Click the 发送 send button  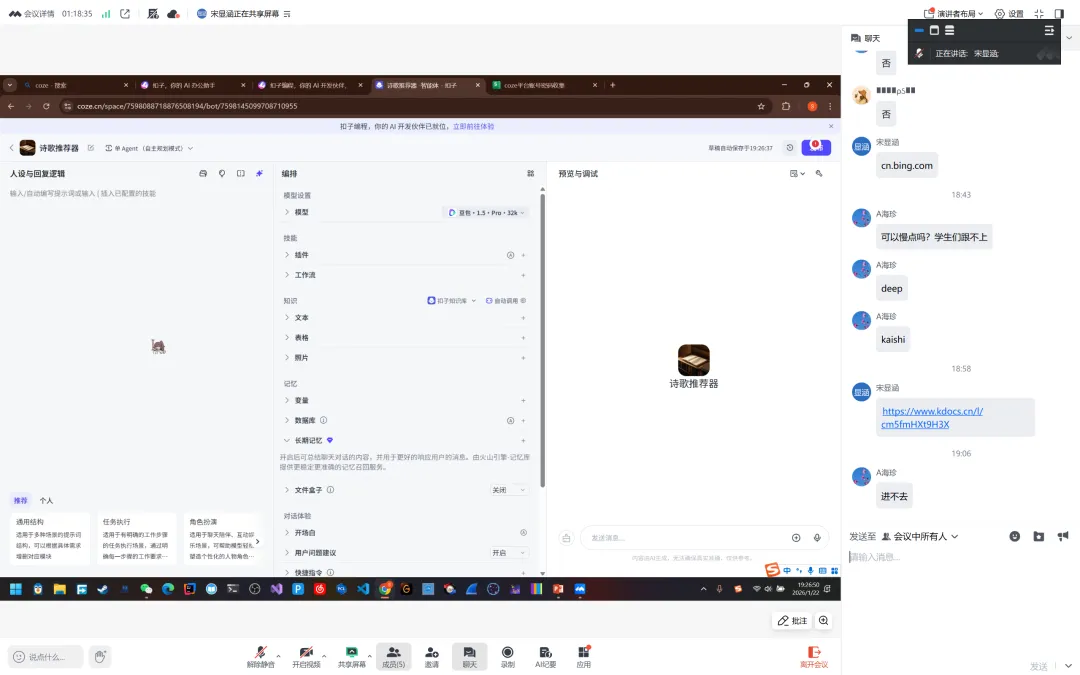pyautogui.click(x=1038, y=666)
